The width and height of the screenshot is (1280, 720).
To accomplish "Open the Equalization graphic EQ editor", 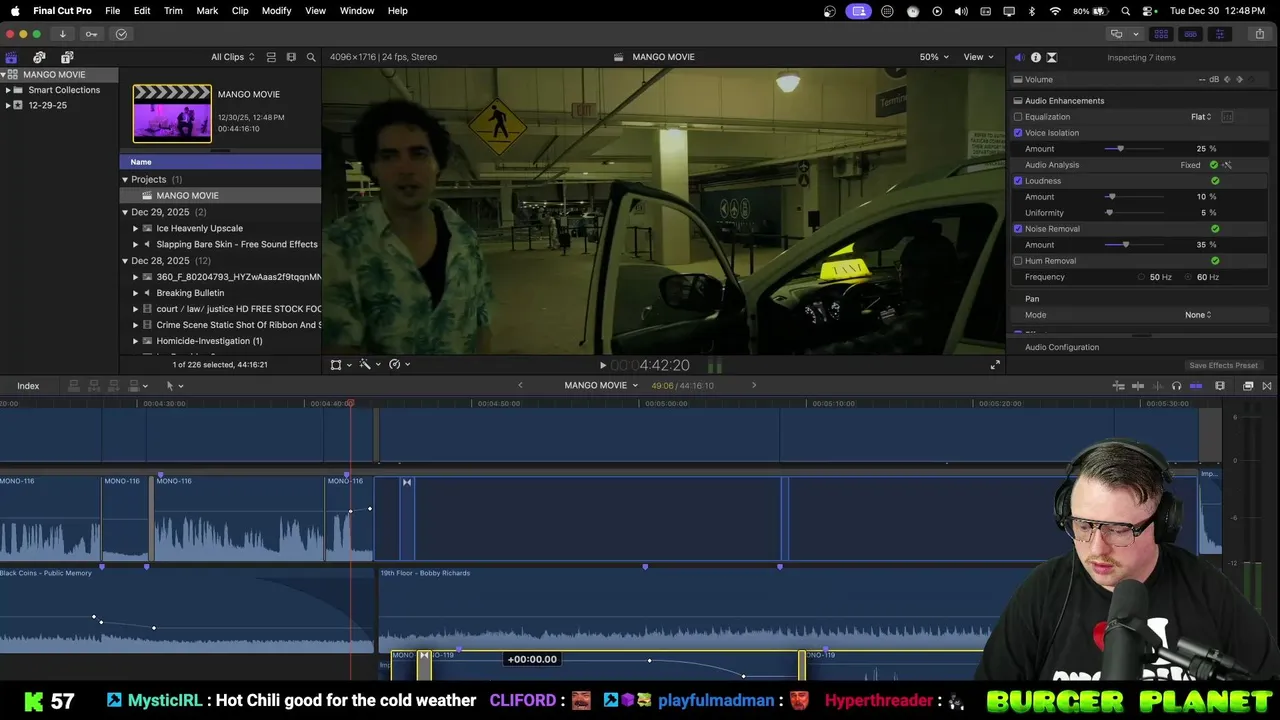I will coord(1227,117).
